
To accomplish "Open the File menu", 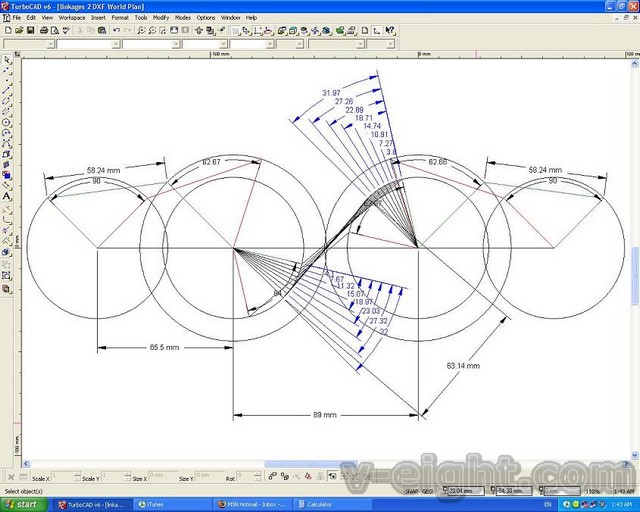I will pyautogui.click(x=16, y=18).
